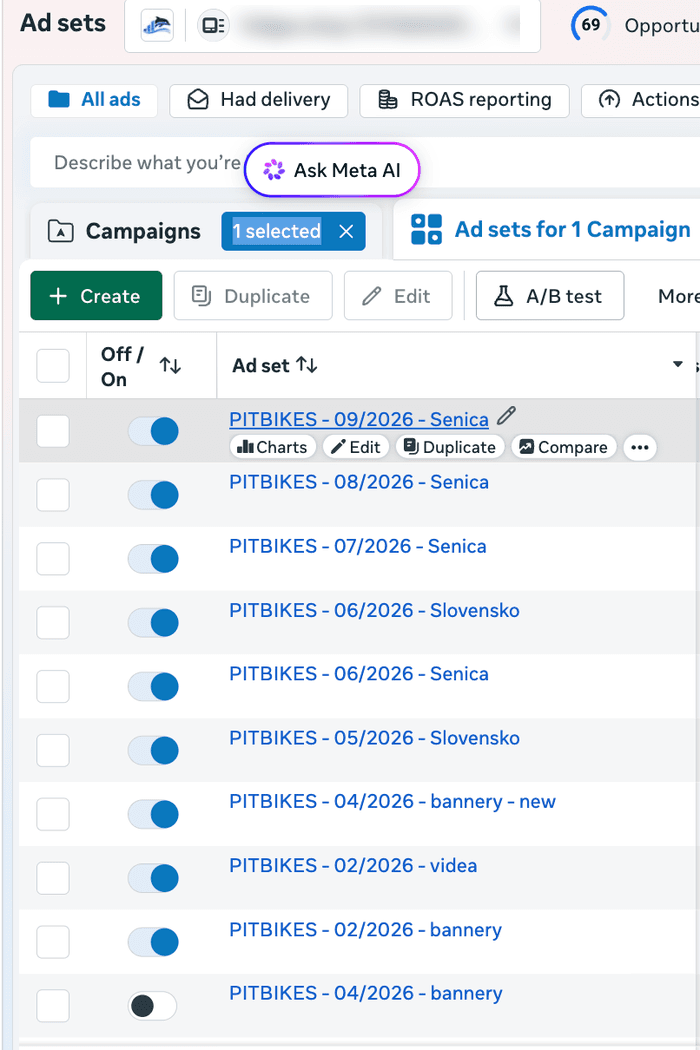Image resolution: width=700 pixels, height=1050 pixels.
Task: Turn off PITBIKES 09/2026 Senica toggle
Action: 153,431
